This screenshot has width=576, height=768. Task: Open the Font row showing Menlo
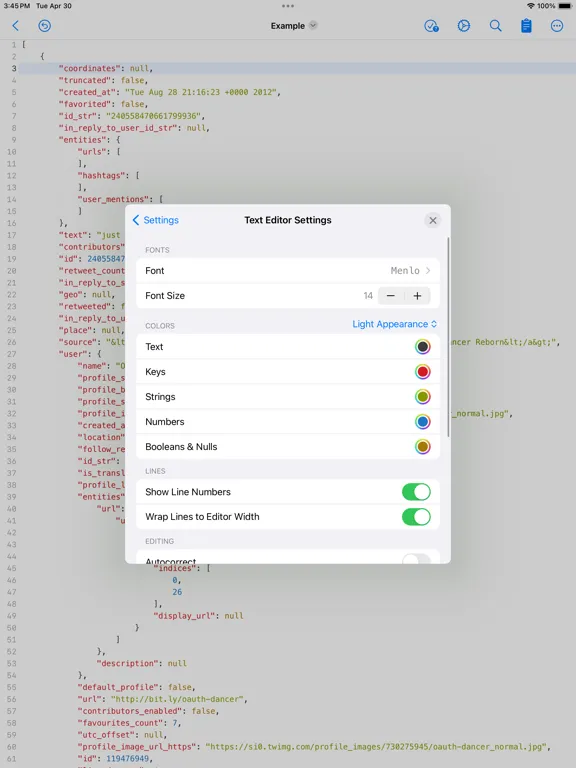click(x=288, y=270)
